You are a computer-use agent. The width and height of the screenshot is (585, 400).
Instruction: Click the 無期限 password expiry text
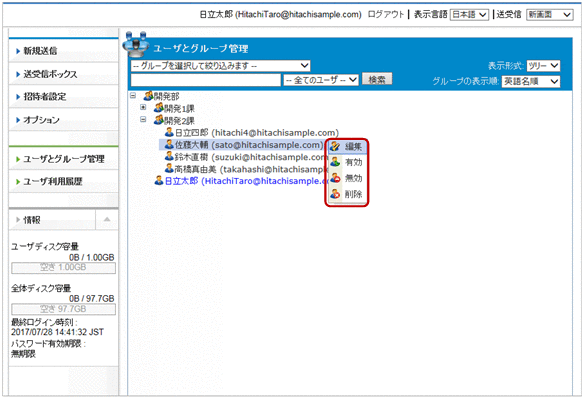coord(23,354)
